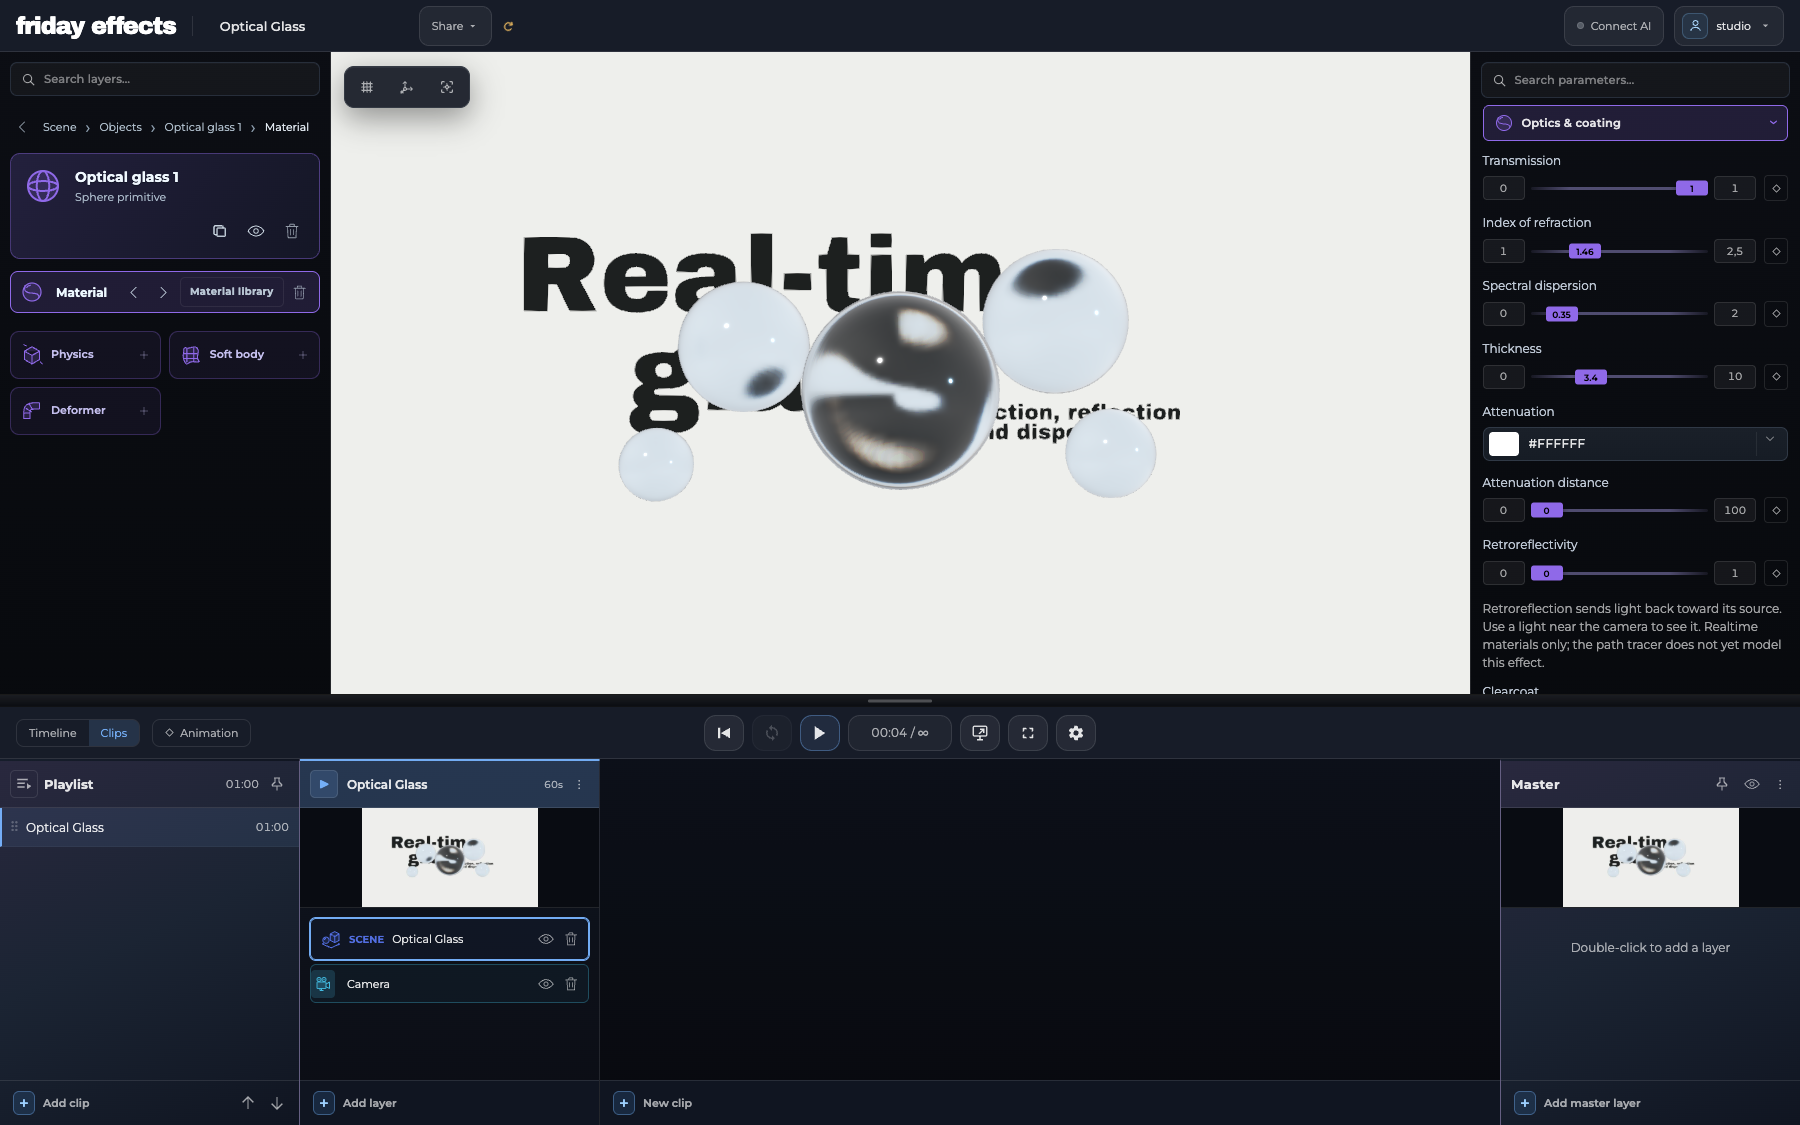Viewport: 1800px width, 1125px height.
Task: Go to next material arrow
Action: tap(163, 292)
